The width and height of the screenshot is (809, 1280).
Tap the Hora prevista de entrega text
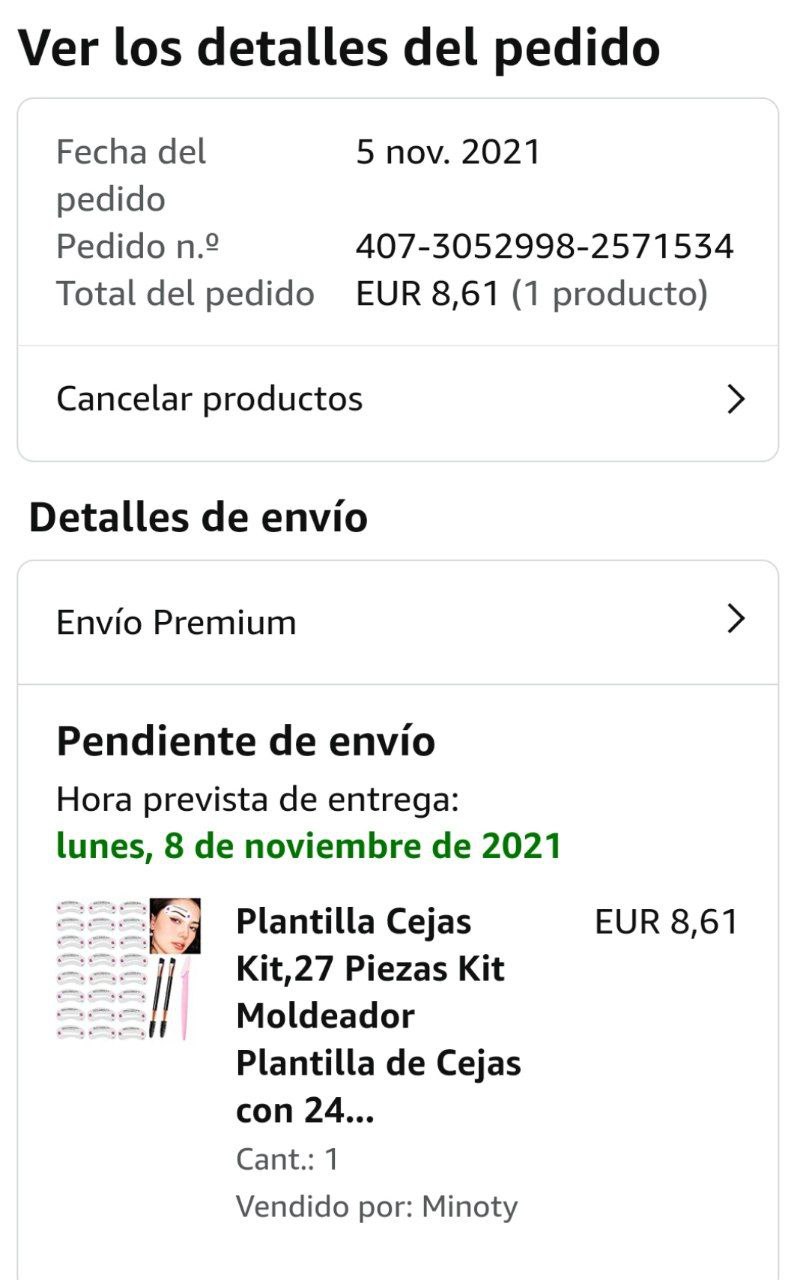tap(258, 800)
